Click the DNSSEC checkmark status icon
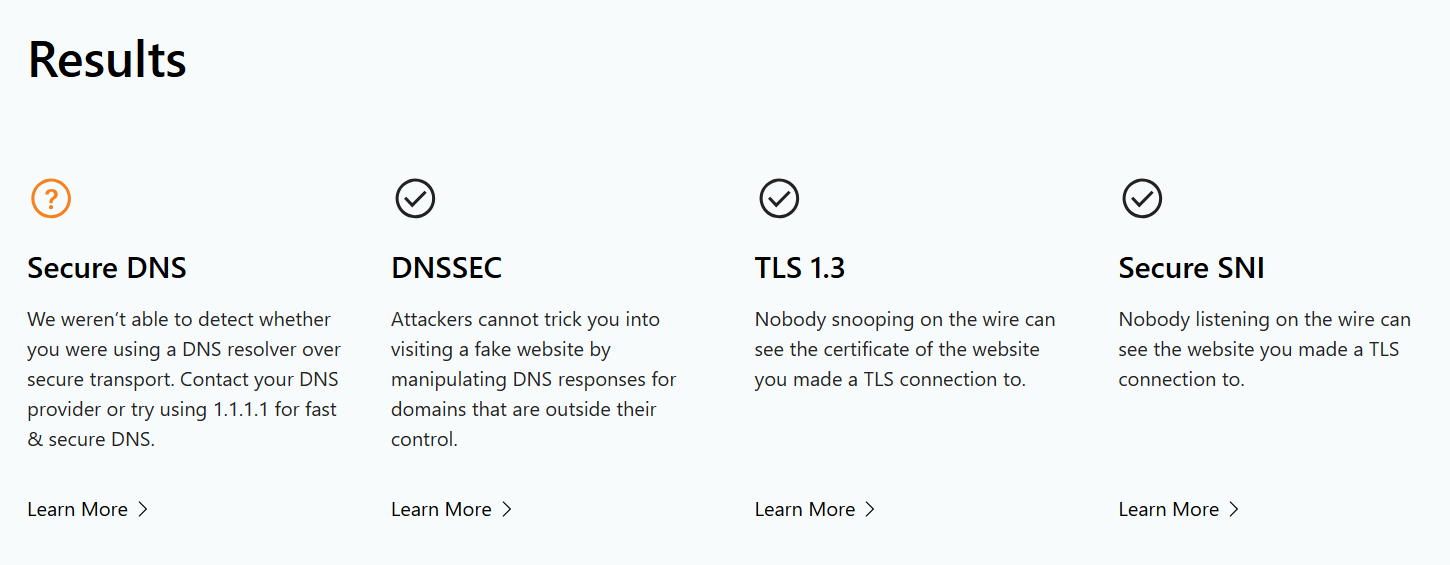Viewport: 1450px width, 565px height. [x=415, y=199]
